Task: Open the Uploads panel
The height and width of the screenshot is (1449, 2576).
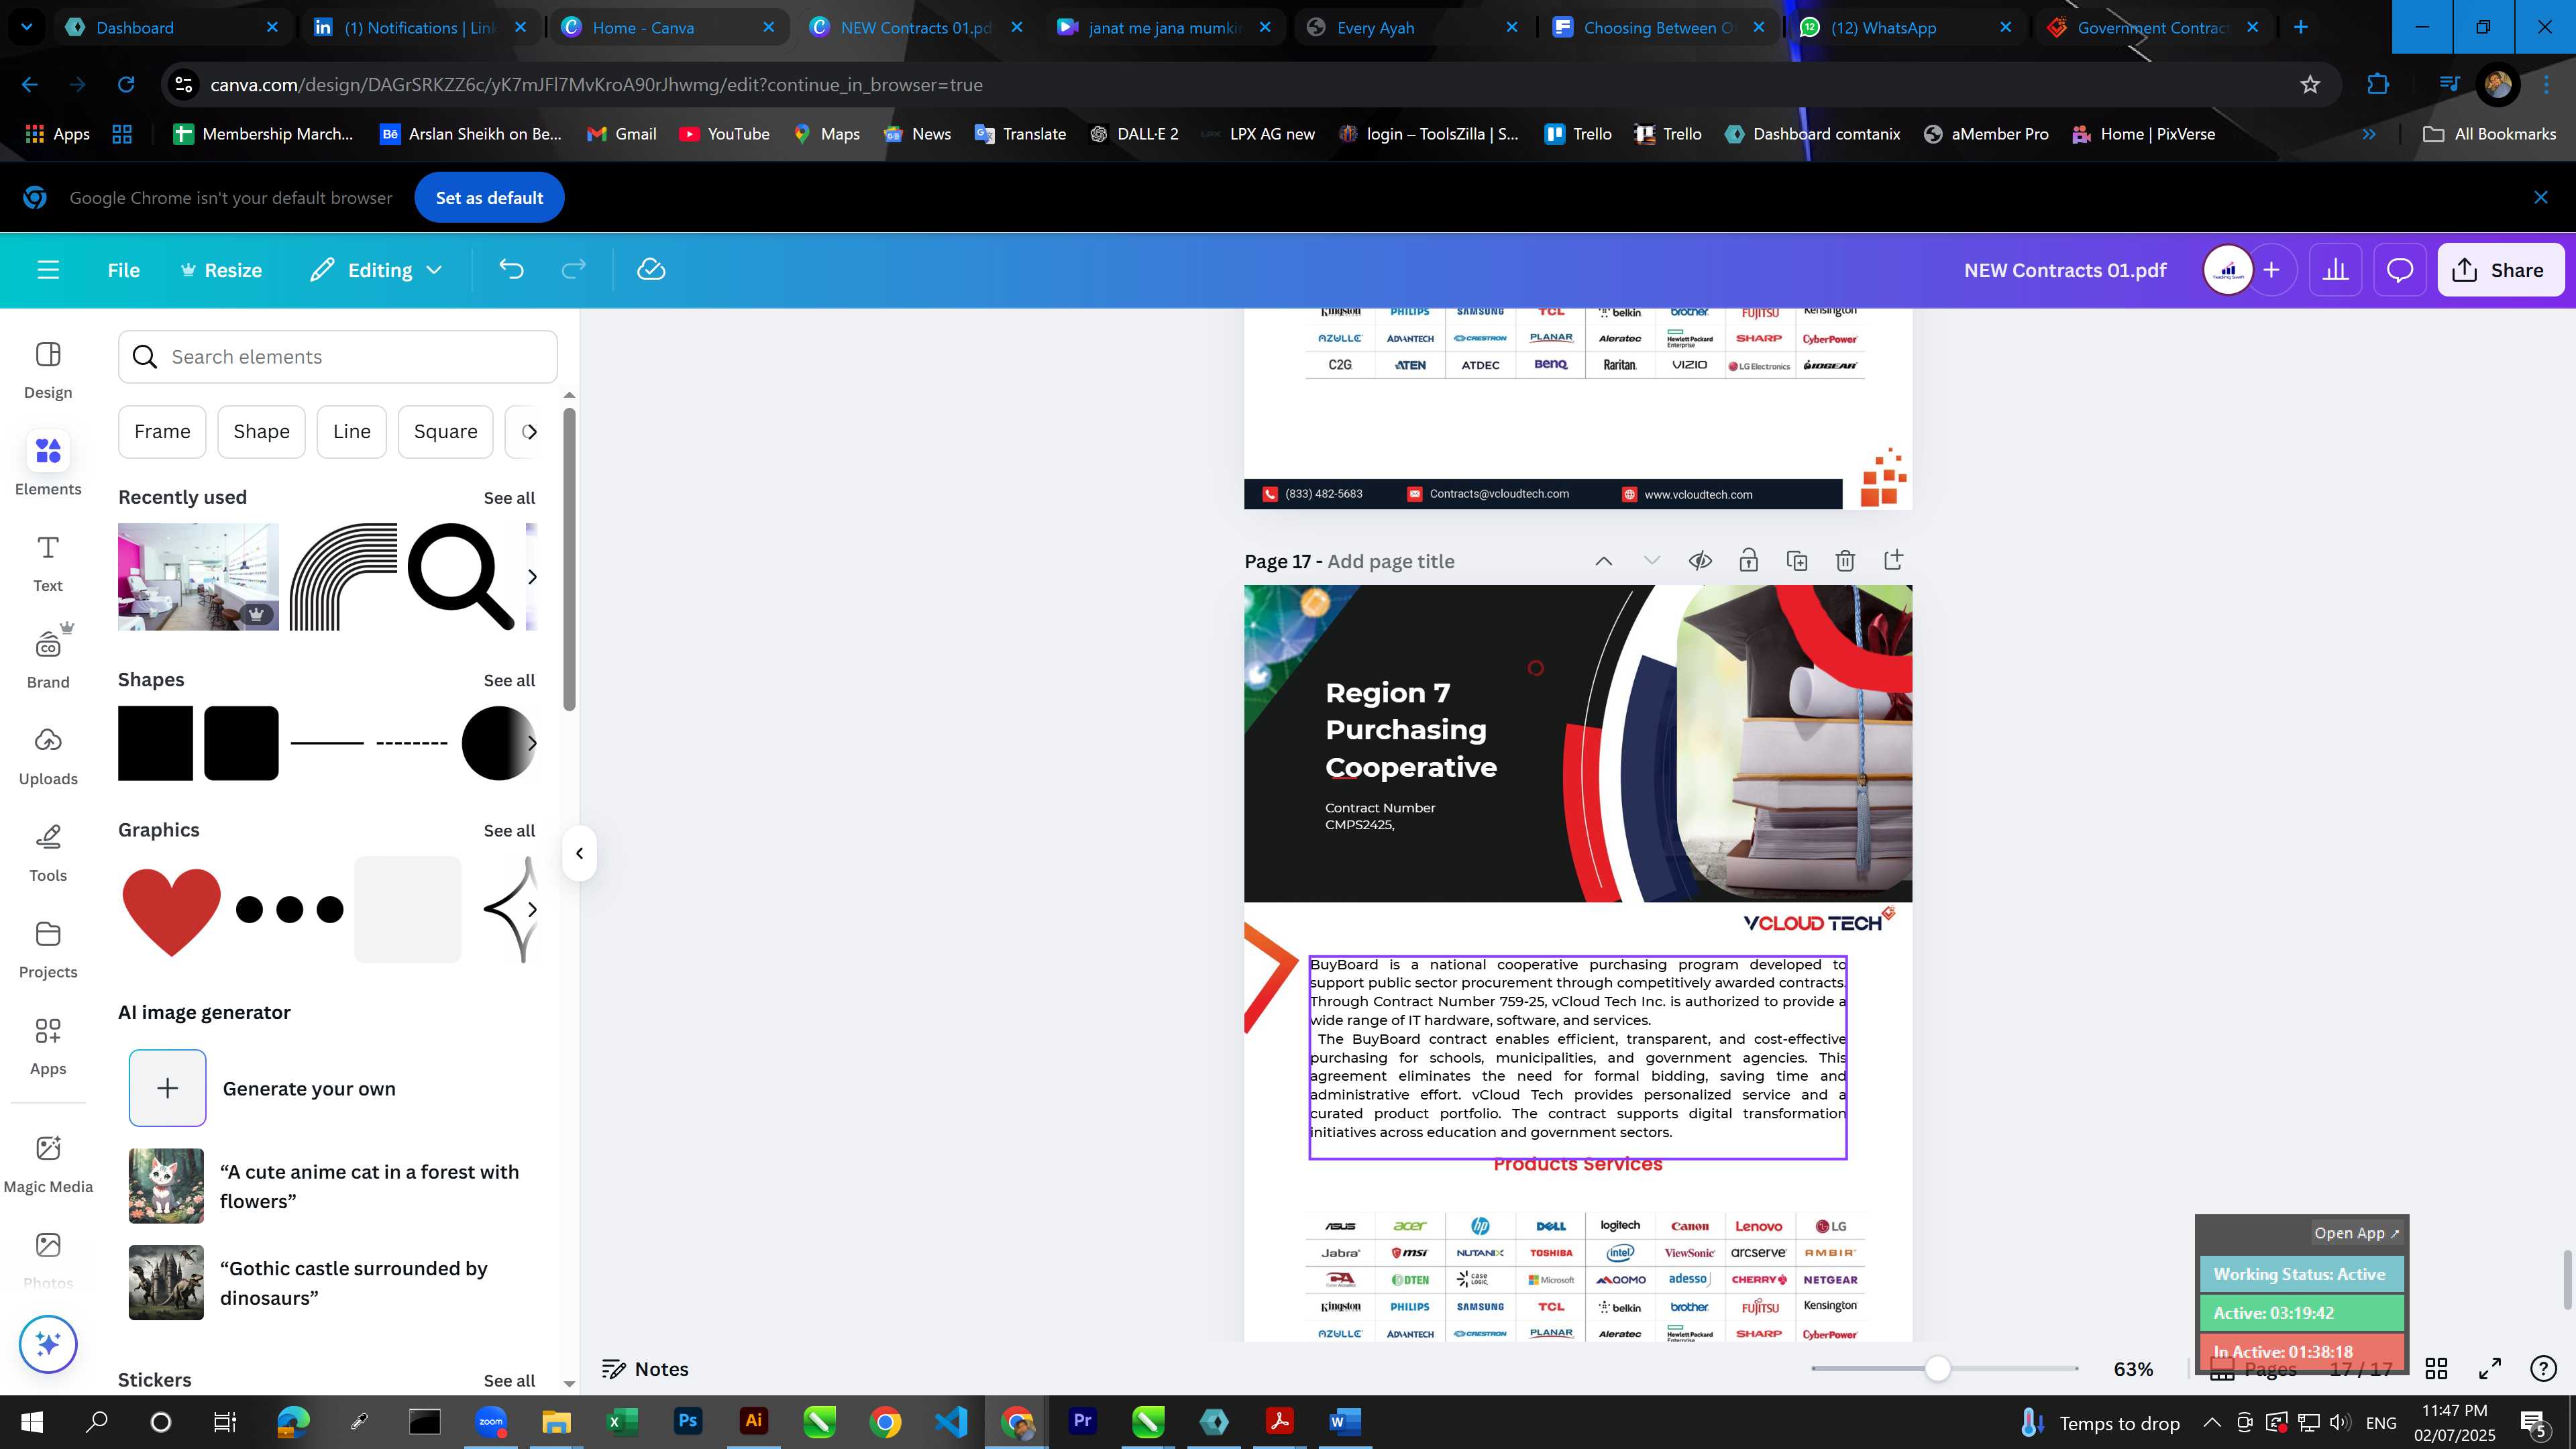Action: 48,756
